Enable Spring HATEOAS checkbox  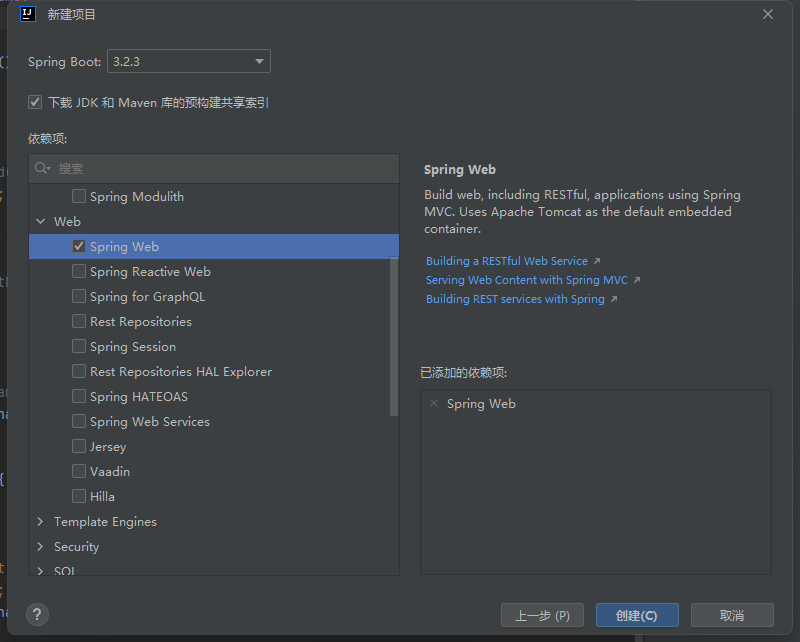point(79,396)
